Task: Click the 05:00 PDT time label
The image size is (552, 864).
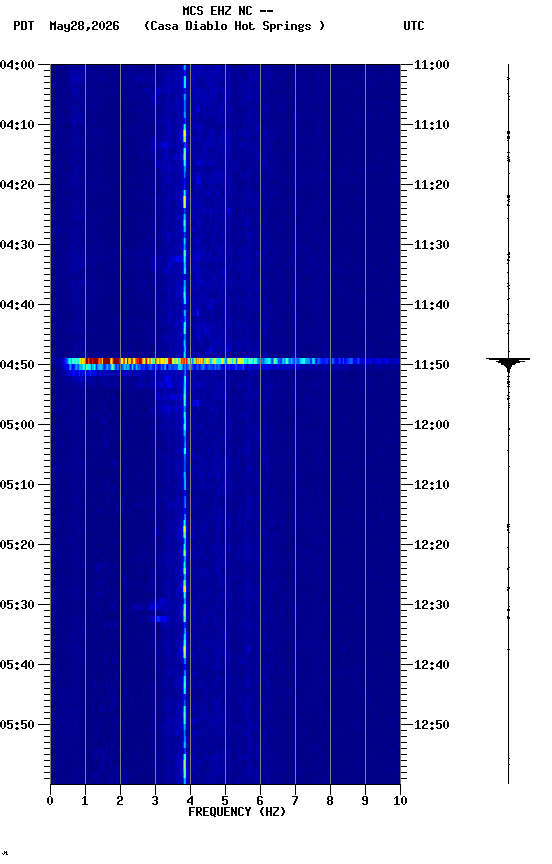Action: click(x=17, y=425)
